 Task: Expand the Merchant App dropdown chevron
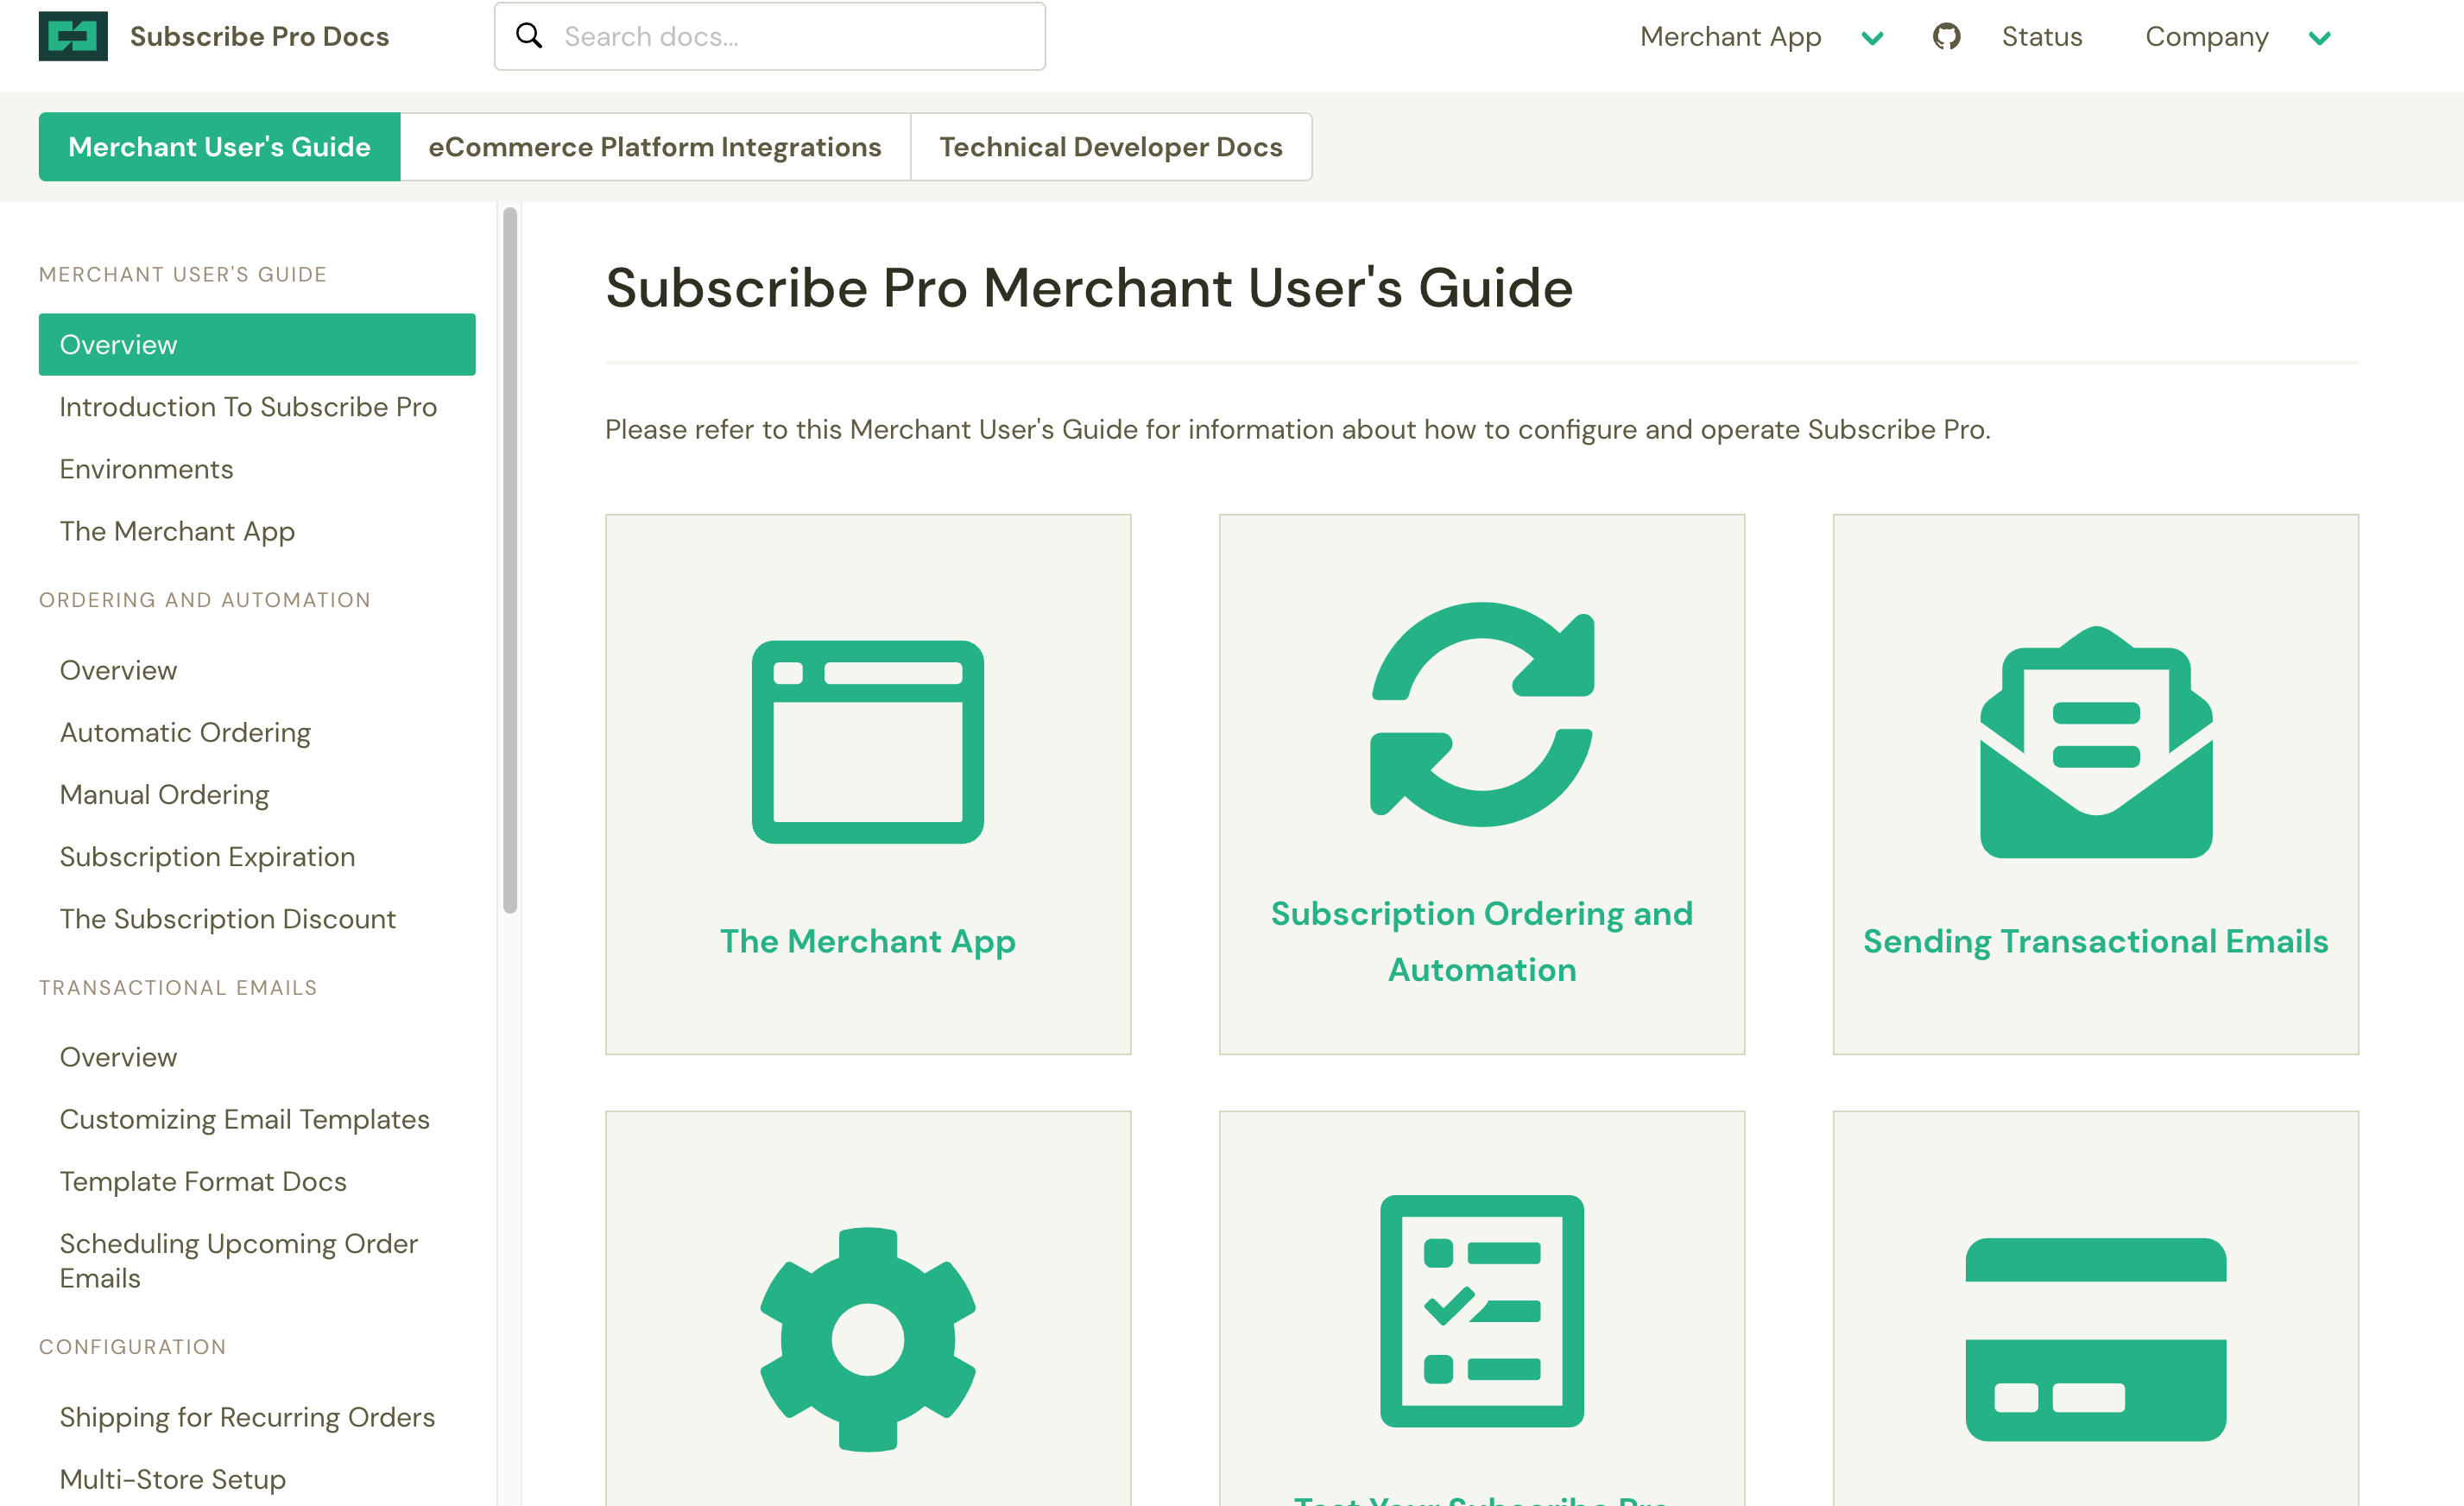click(x=1873, y=38)
